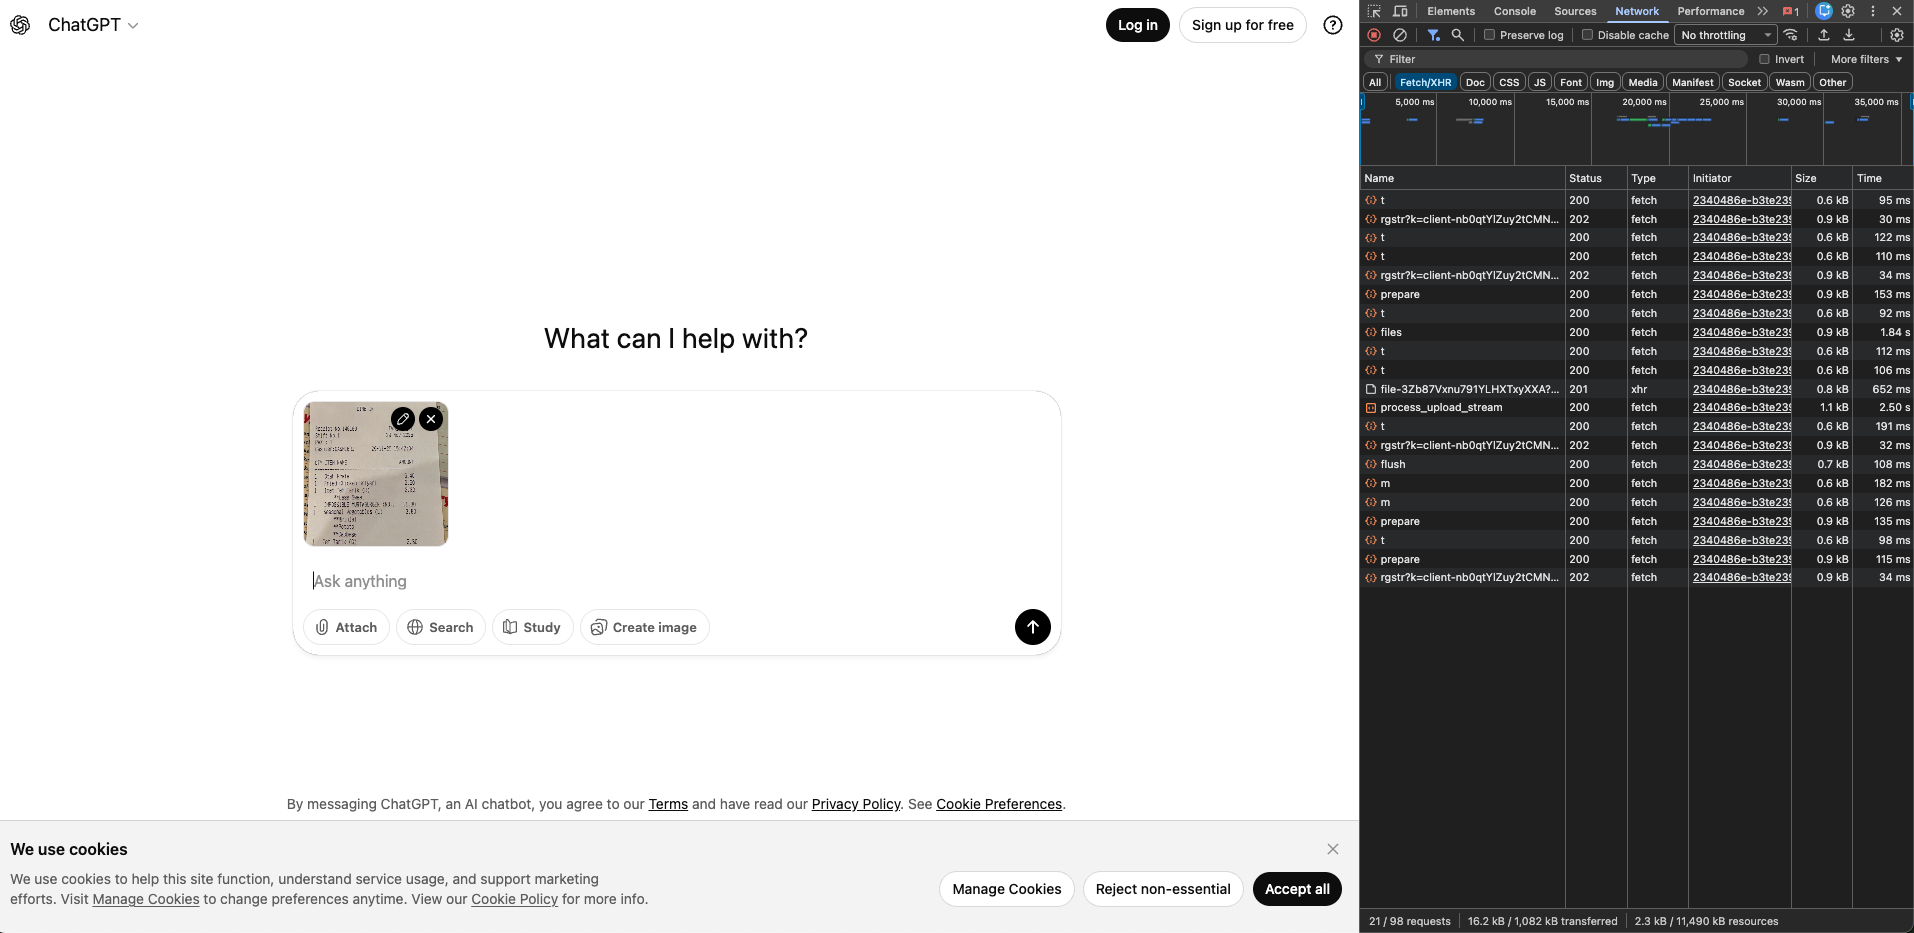
Task: Open the network search panel
Action: tap(1458, 34)
